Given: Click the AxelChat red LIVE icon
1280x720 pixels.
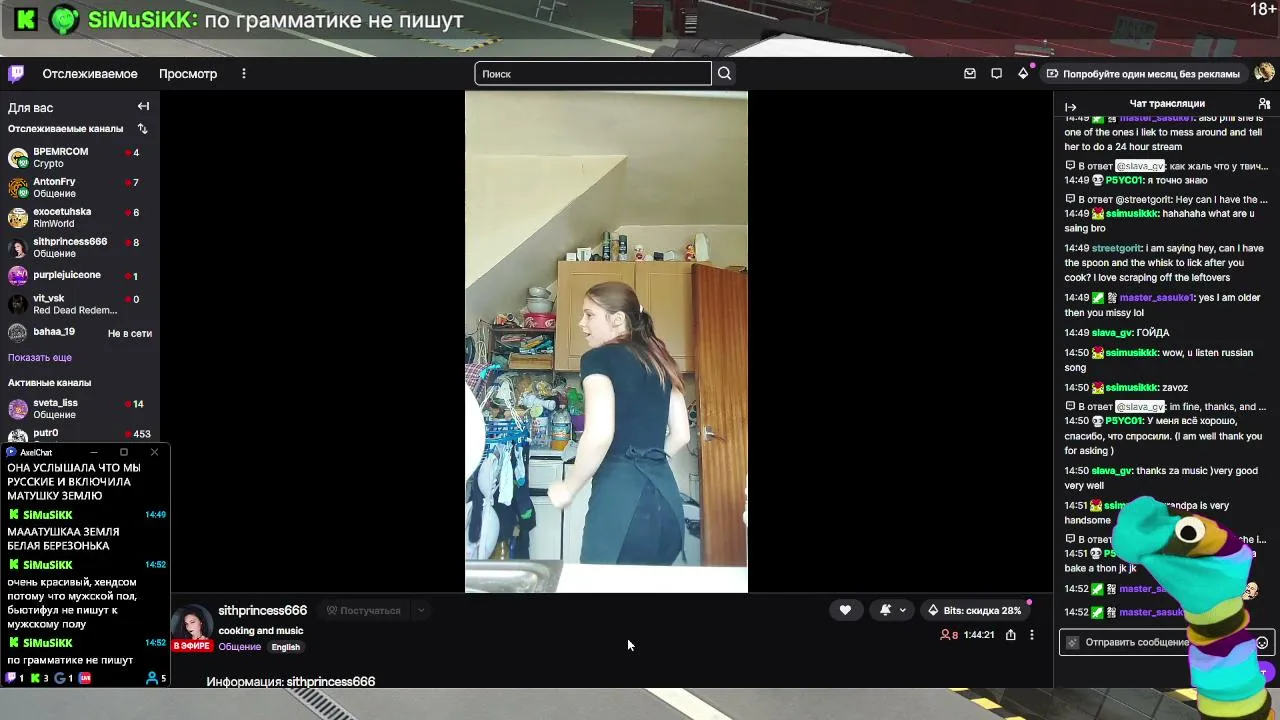Looking at the screenshot, I should (85, 678).
